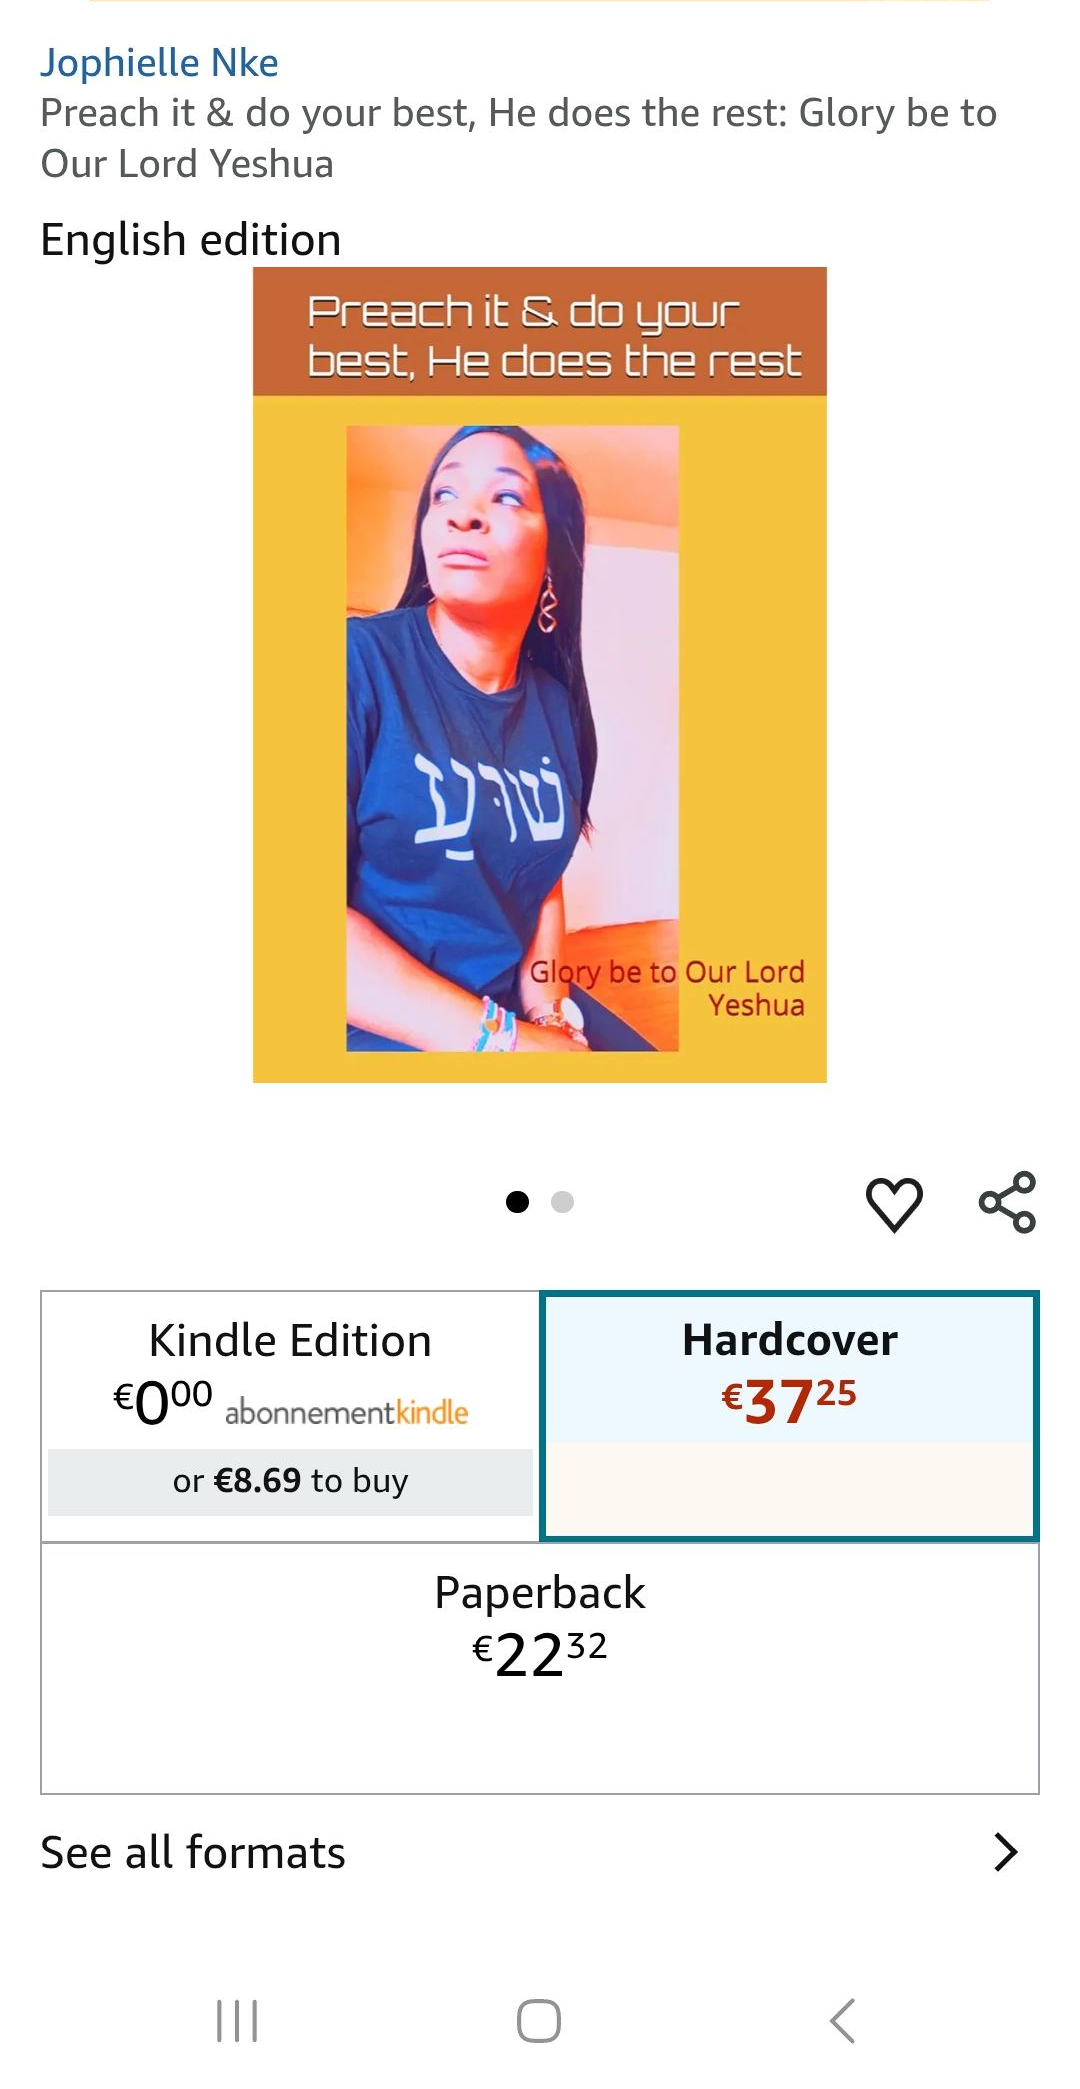Screen dimensions: 1080x2089
Task: Tap the Android home button
Action: [539, 2021]
